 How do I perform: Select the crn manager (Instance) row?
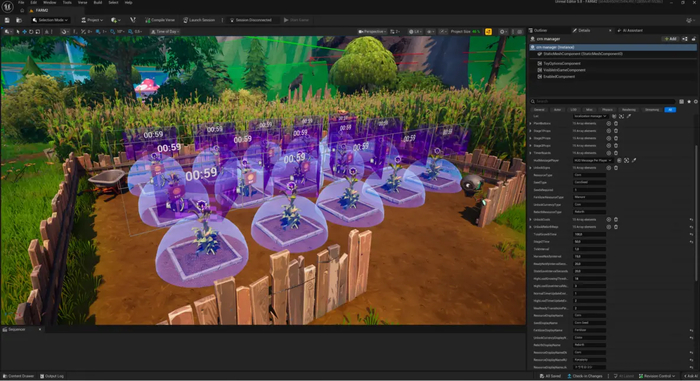coord(612,47)
